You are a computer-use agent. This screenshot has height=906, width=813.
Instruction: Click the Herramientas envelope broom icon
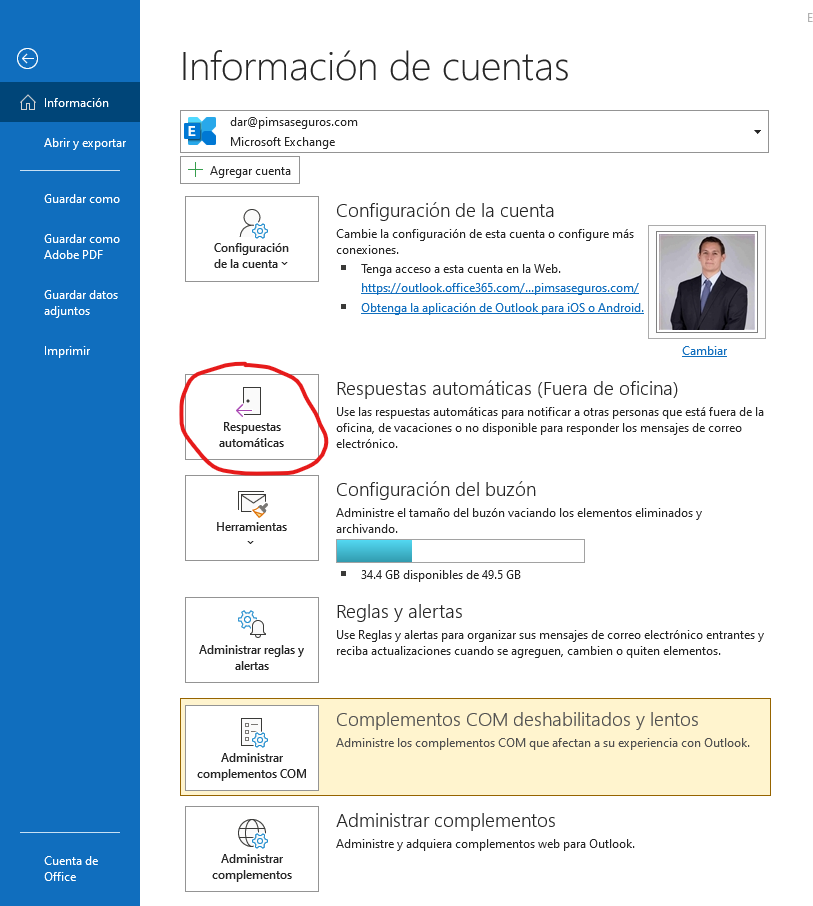point(252,503)
